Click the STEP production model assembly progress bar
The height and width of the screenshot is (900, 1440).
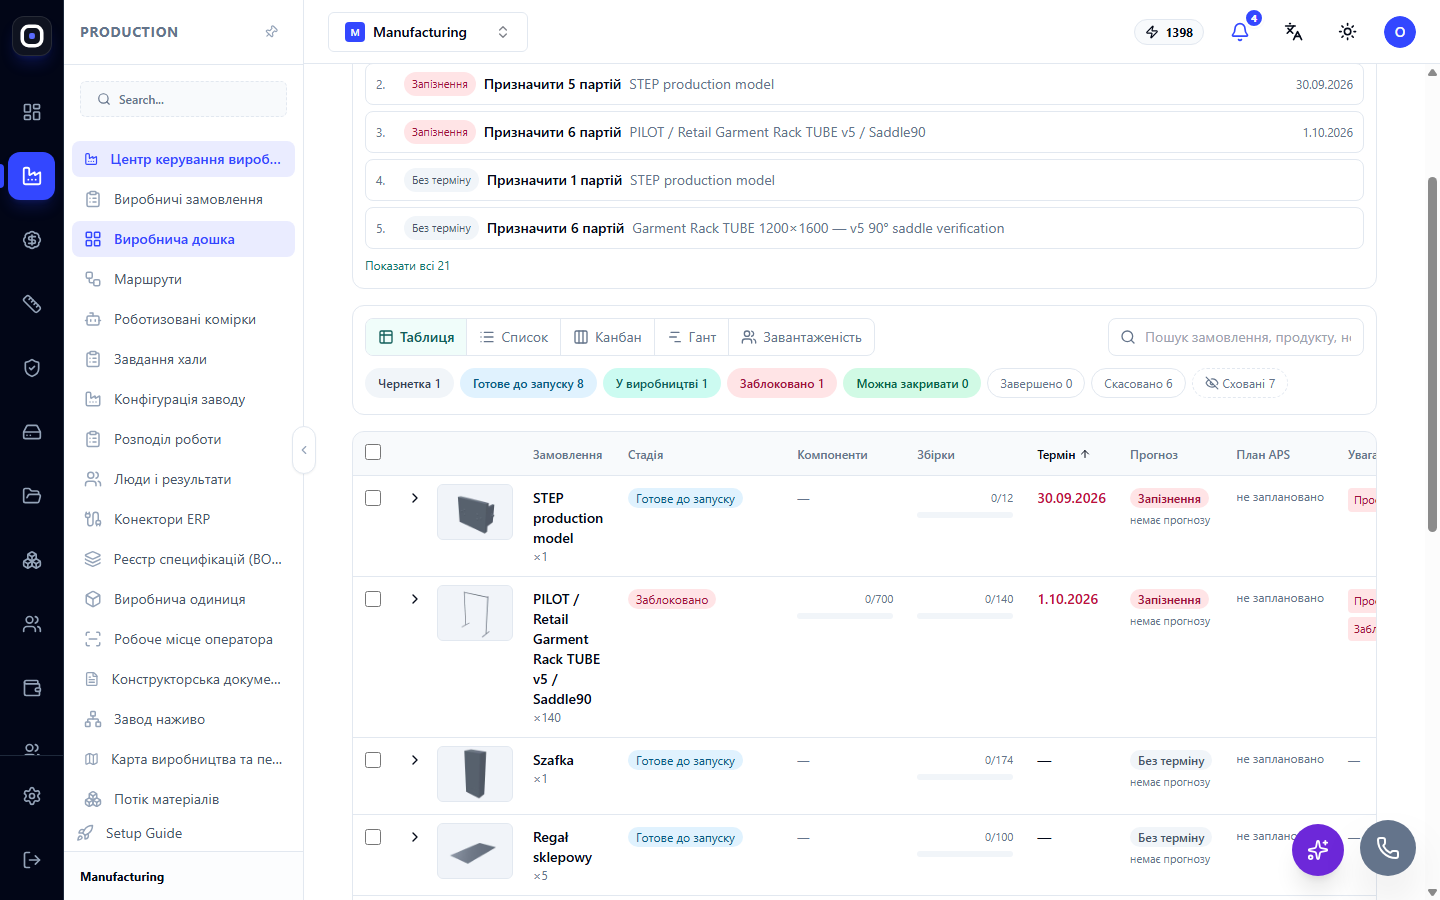[965, 515]
